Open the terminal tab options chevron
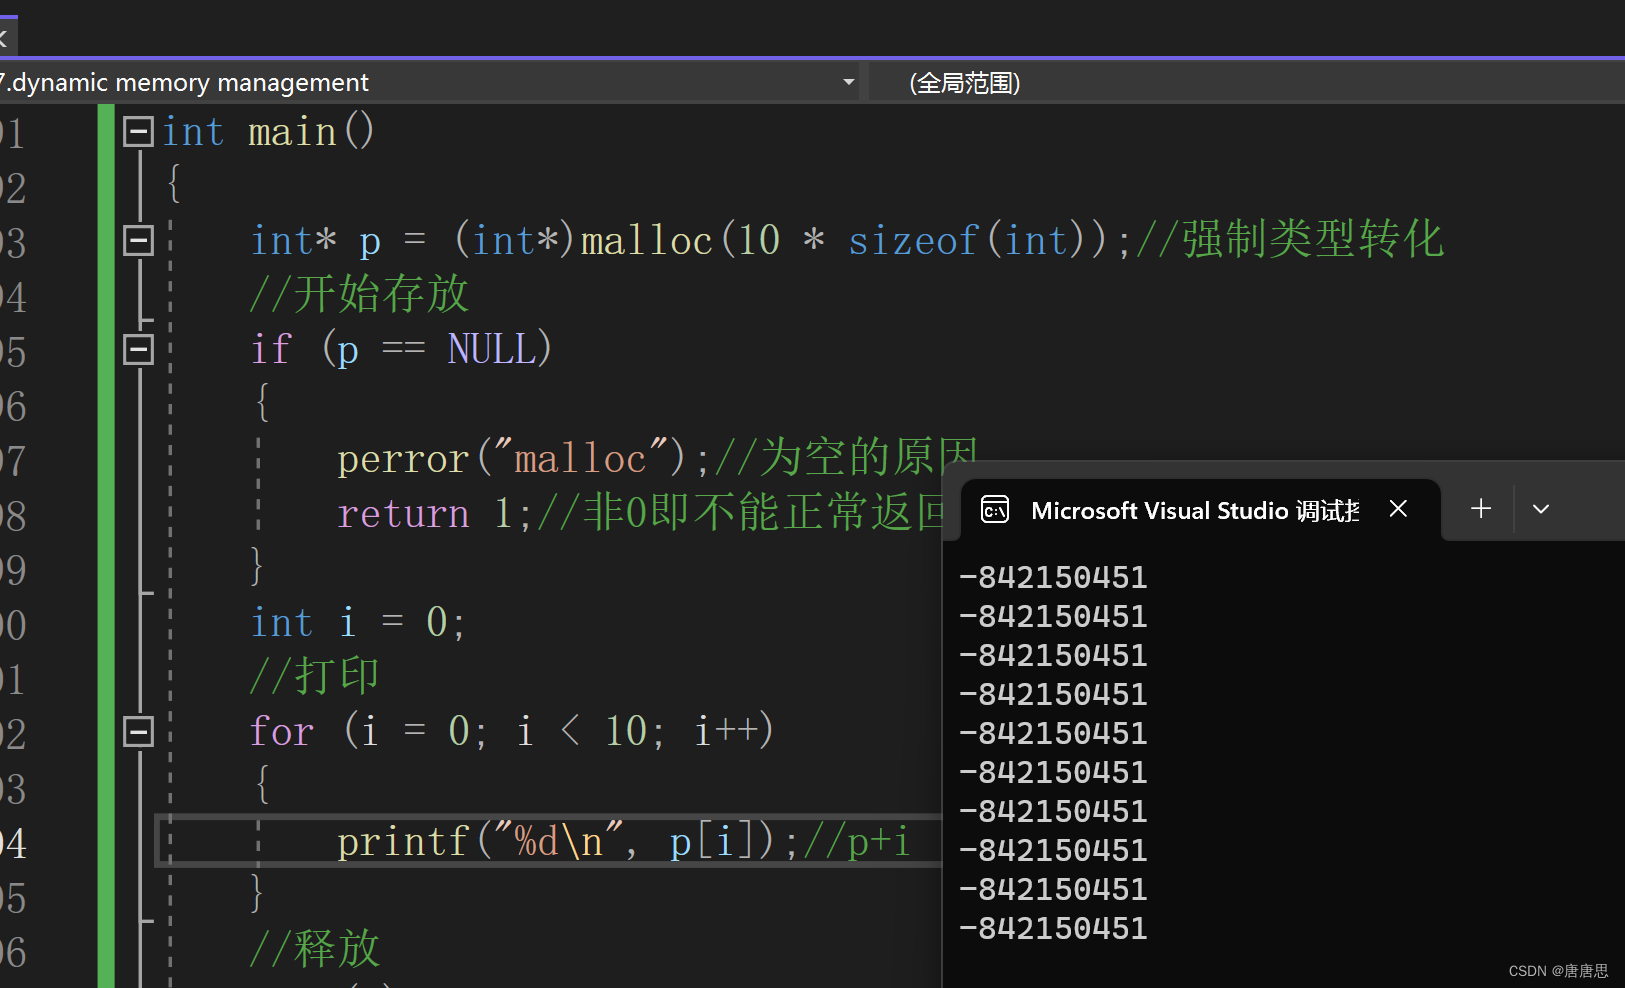This screenshot has width=1625, height=988. 1541,509
